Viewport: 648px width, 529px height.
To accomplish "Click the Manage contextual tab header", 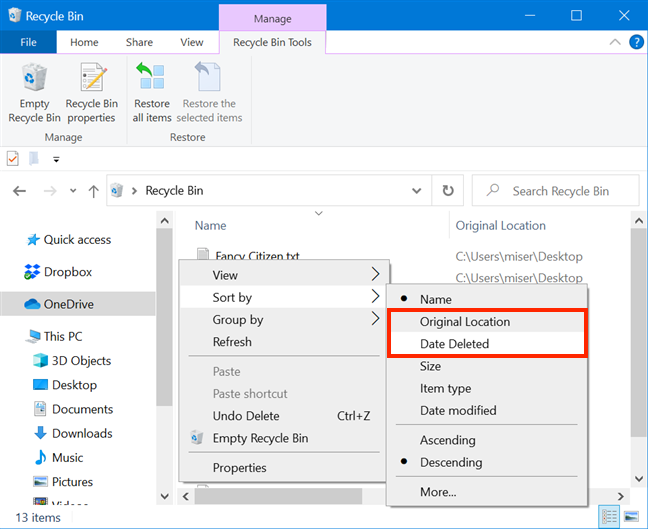I will [272, 18].
